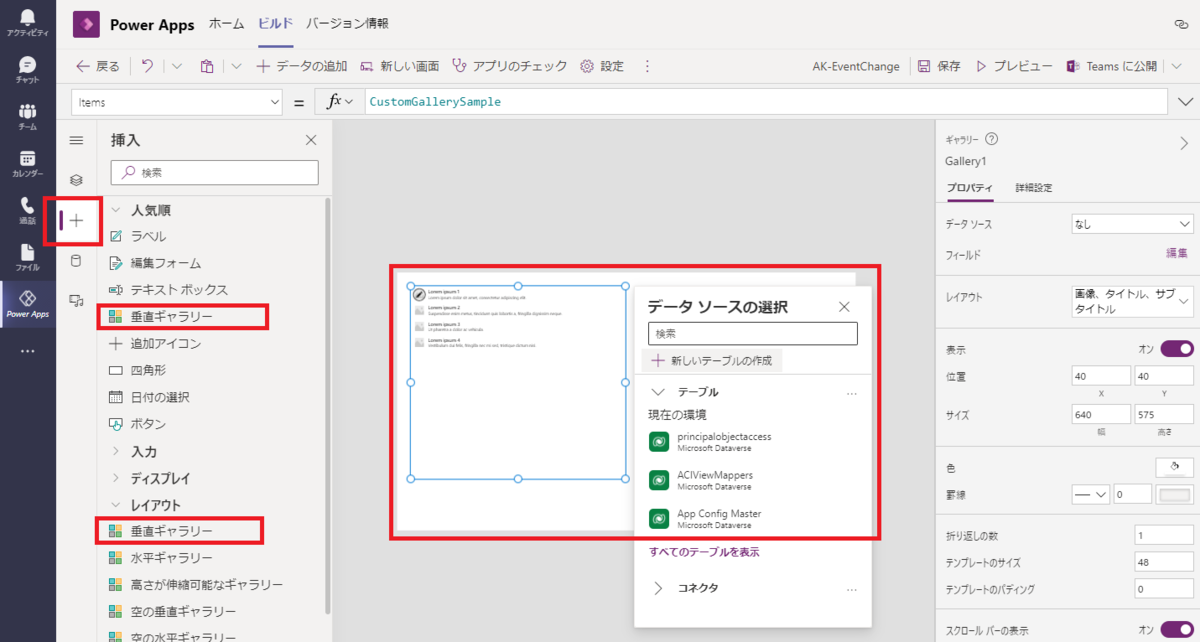The width and height of the screenshot is (1200, 642).
Task: Select the Power Apps icon in the Teams sidebar
Action: coord(27,300)
